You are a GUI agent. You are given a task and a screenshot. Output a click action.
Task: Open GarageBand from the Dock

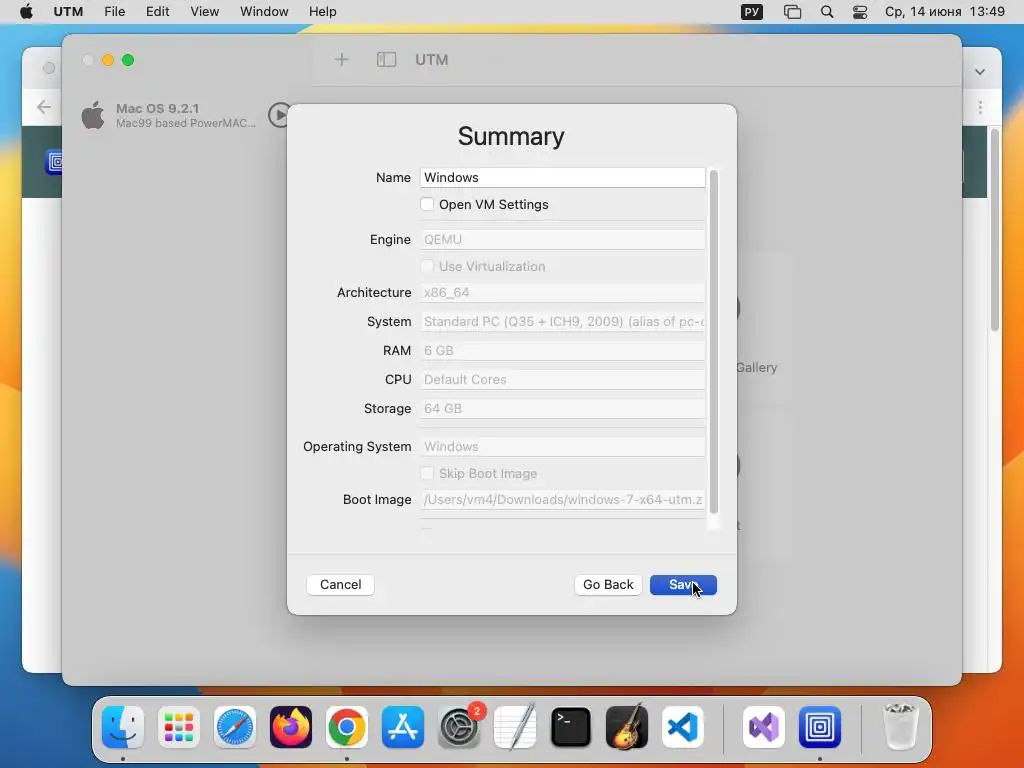click(627, 727)
